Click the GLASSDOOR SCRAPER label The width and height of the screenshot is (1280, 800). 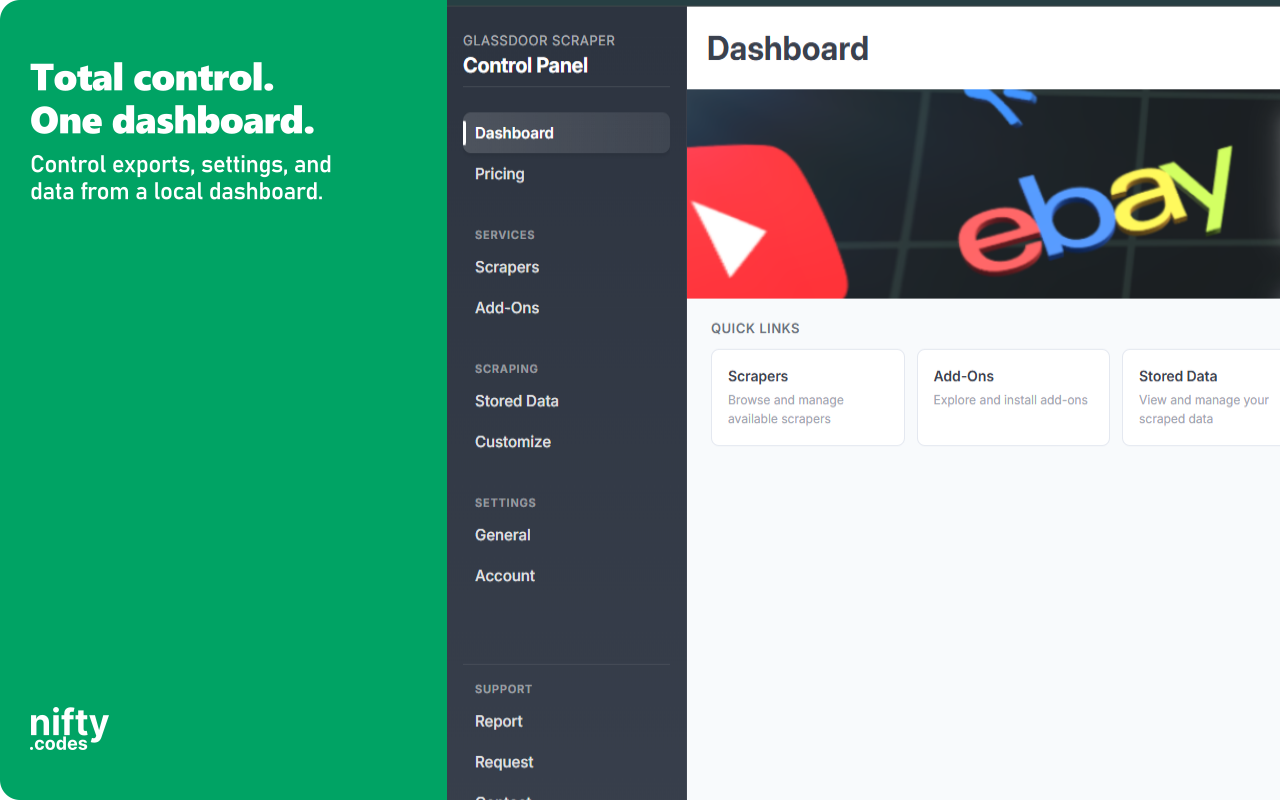point(539,40)
